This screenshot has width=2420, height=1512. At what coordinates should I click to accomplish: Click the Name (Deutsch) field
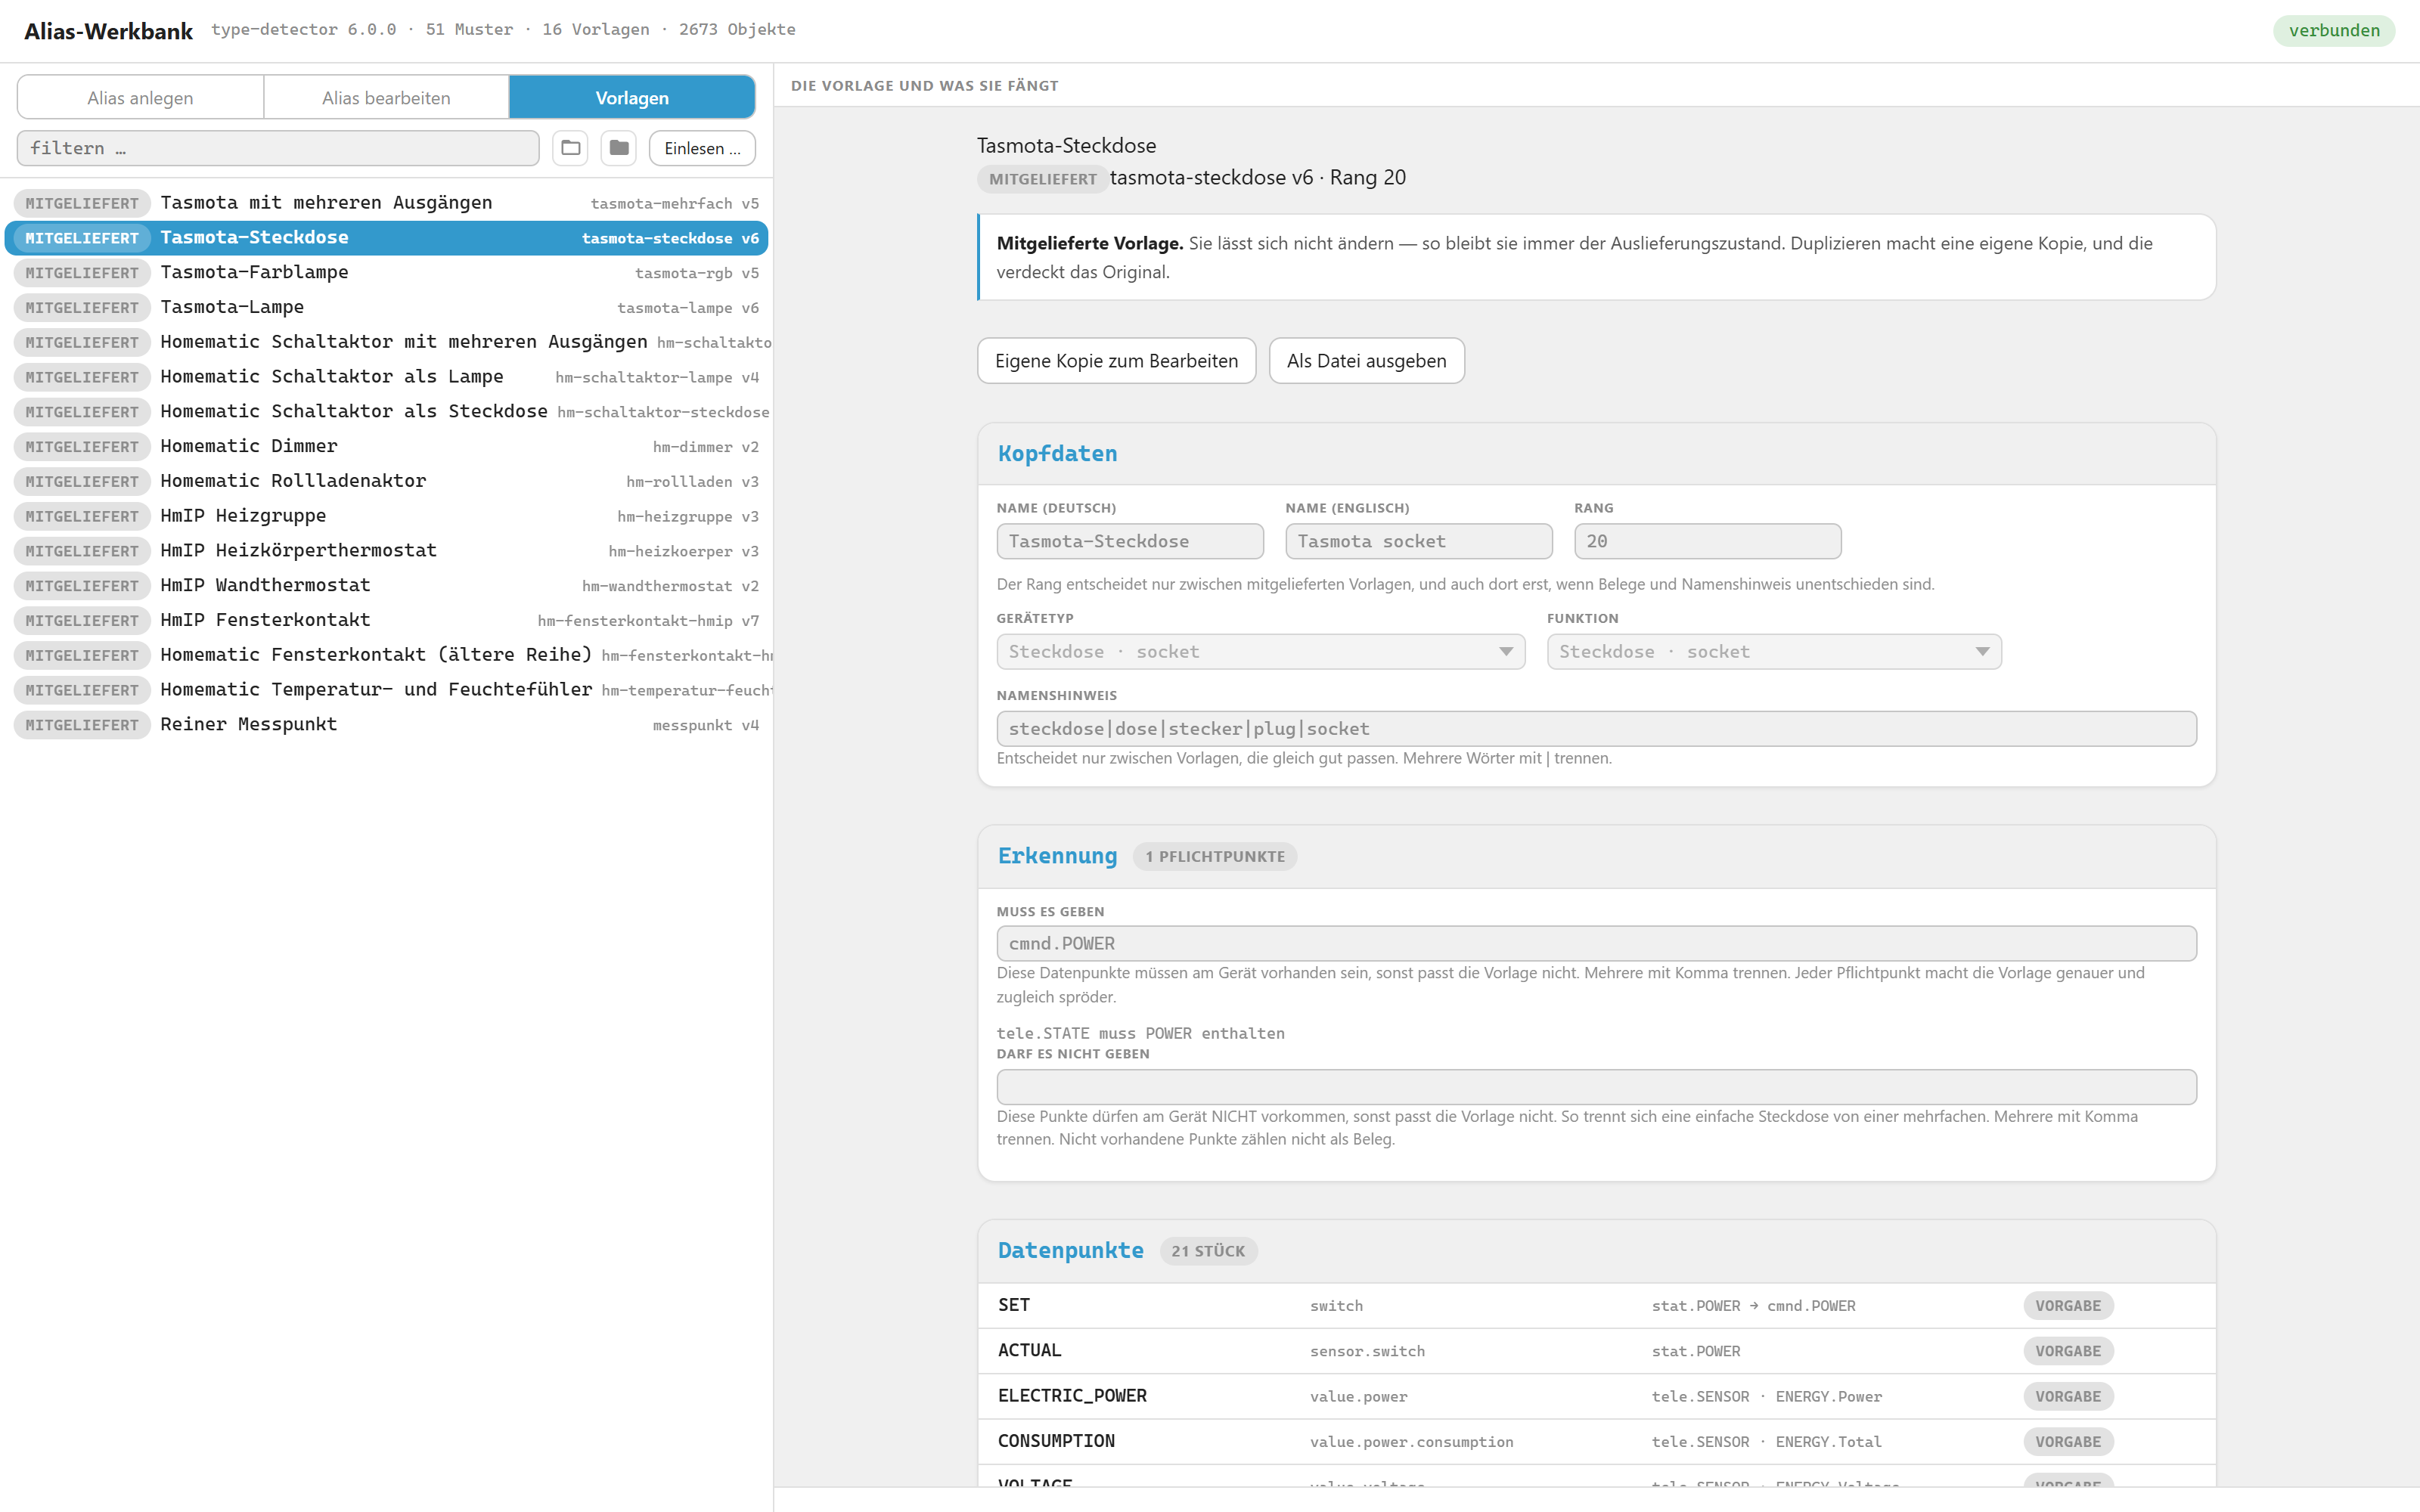(x=1130, y=541)
